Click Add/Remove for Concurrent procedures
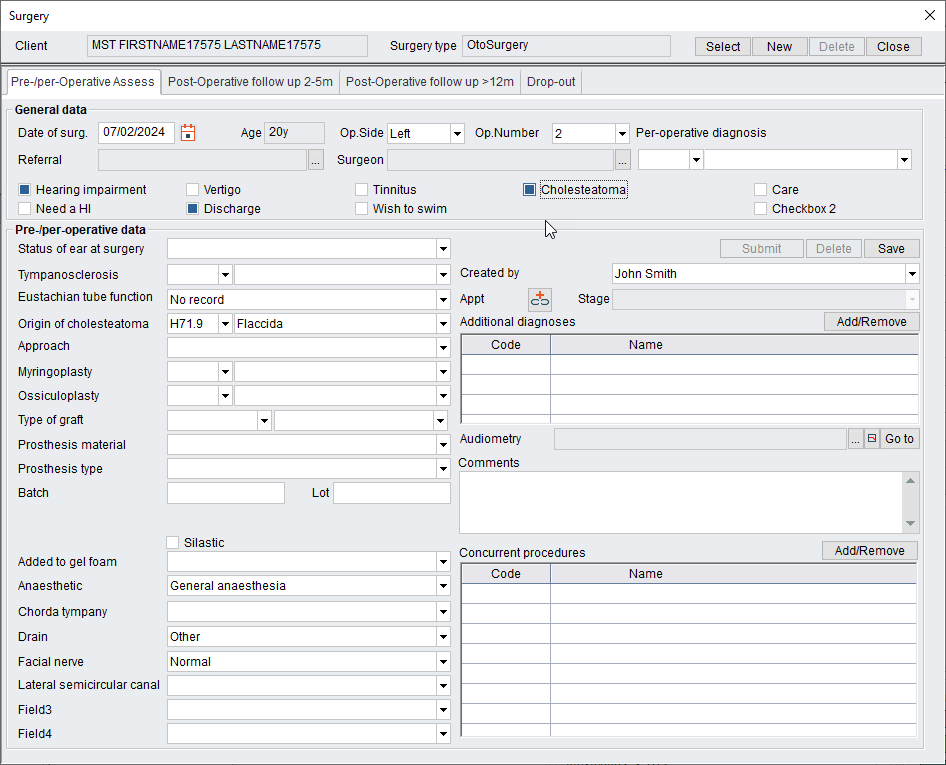This screenshot has width=946, height=765. [x=869, y=550]
